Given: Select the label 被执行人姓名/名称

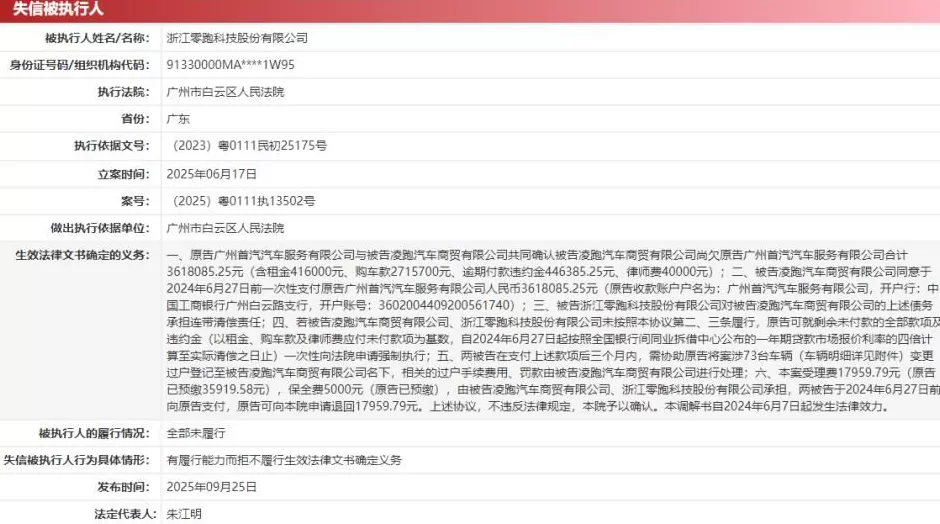Looking at the screenshot, I should tap(97, 38).
